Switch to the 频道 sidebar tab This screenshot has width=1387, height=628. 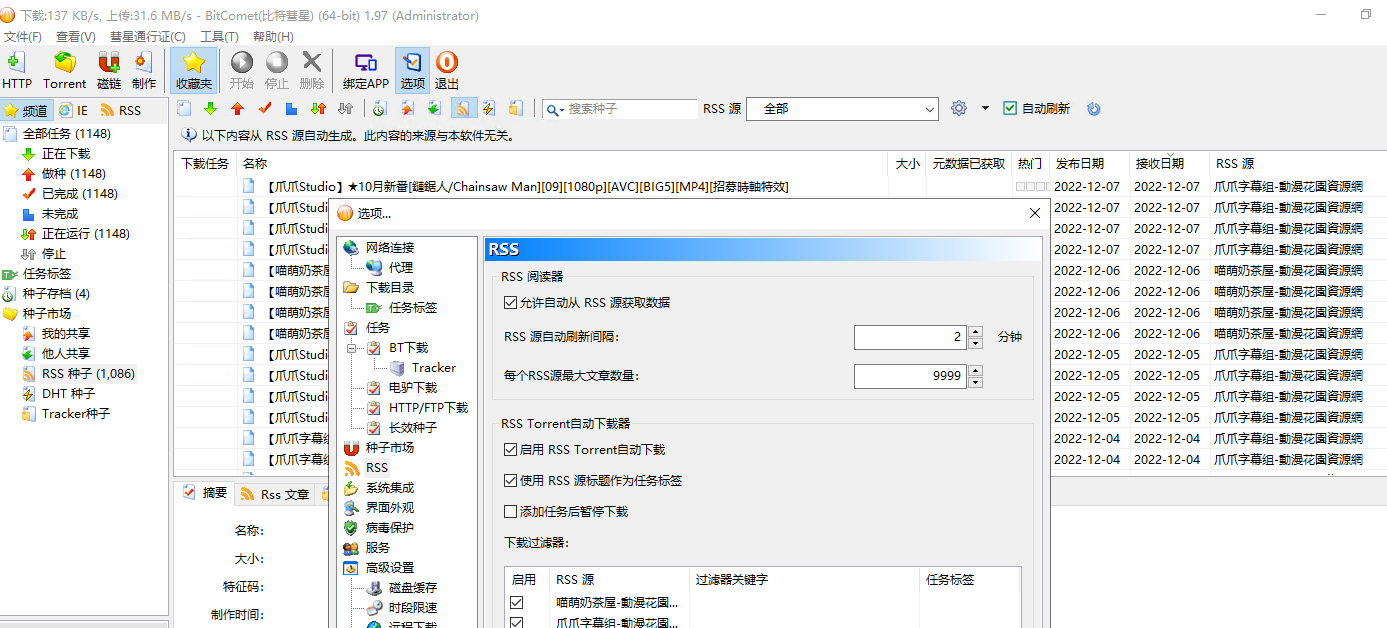click(x=26, y=111)
